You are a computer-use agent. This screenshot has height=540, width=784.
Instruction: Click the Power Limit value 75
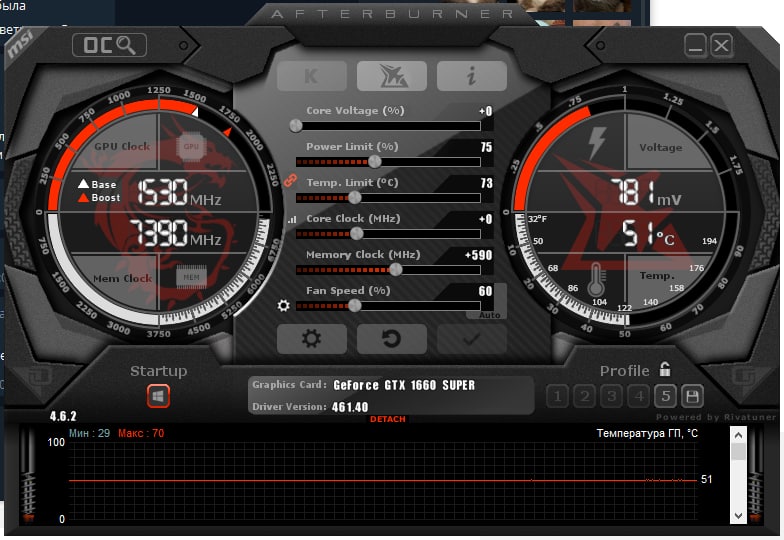point(486,147)
